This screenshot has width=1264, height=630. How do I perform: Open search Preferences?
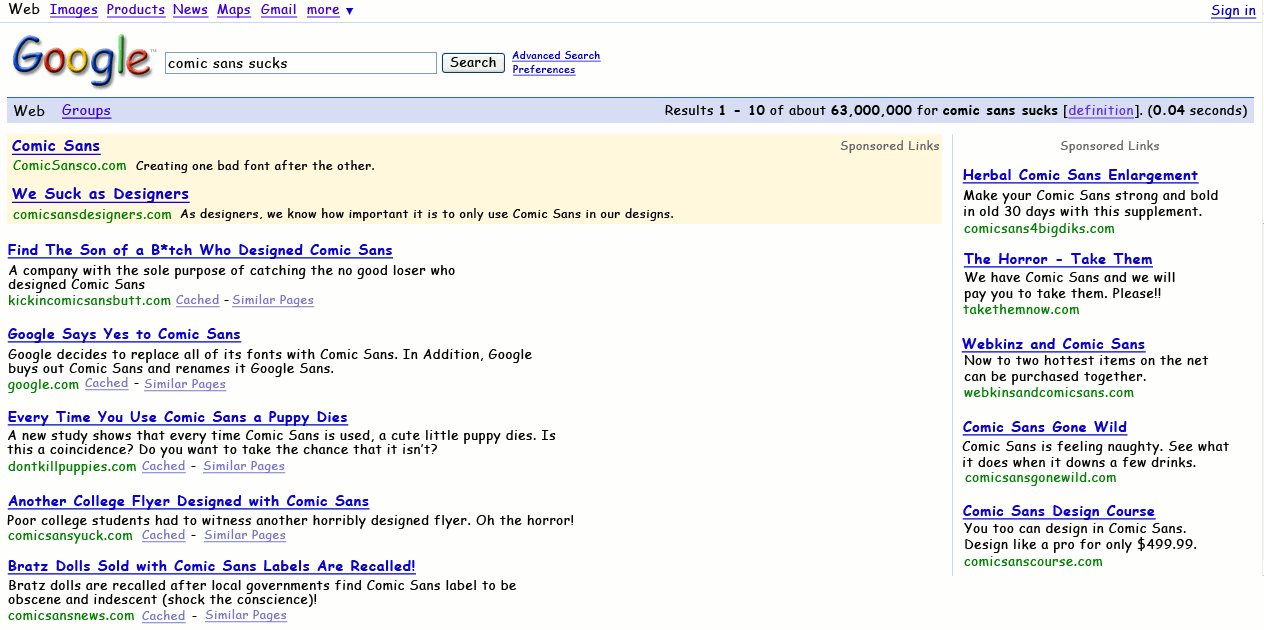(x=544, y=70)
